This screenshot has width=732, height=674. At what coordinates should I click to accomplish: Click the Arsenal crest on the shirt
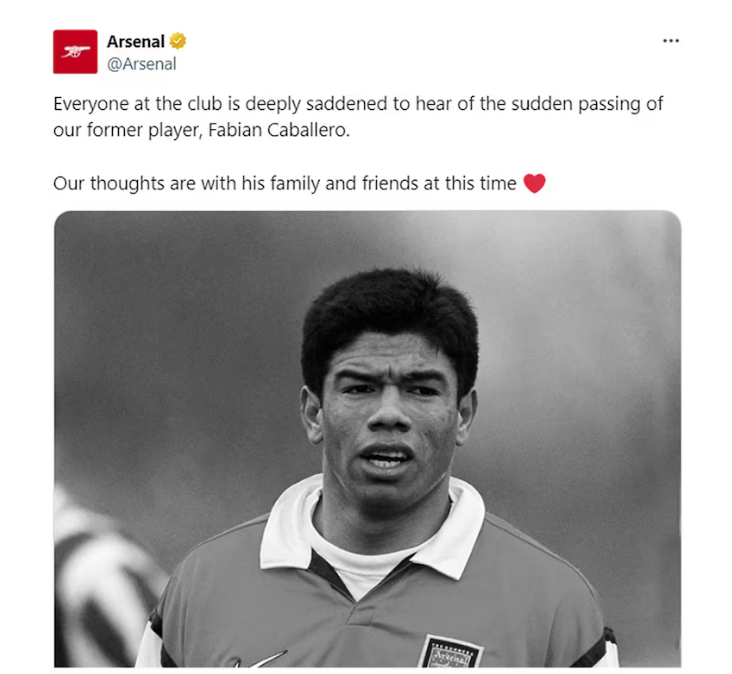[x=450, y=652]
